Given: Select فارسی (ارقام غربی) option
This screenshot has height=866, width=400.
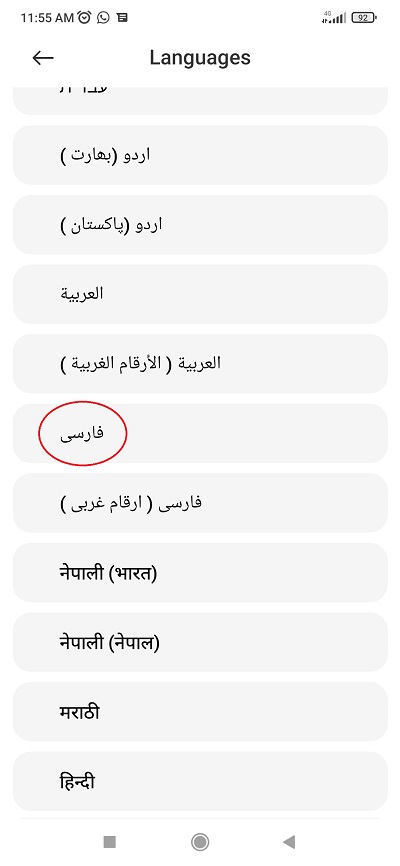Looking at the screenshot, I should 200,503.
